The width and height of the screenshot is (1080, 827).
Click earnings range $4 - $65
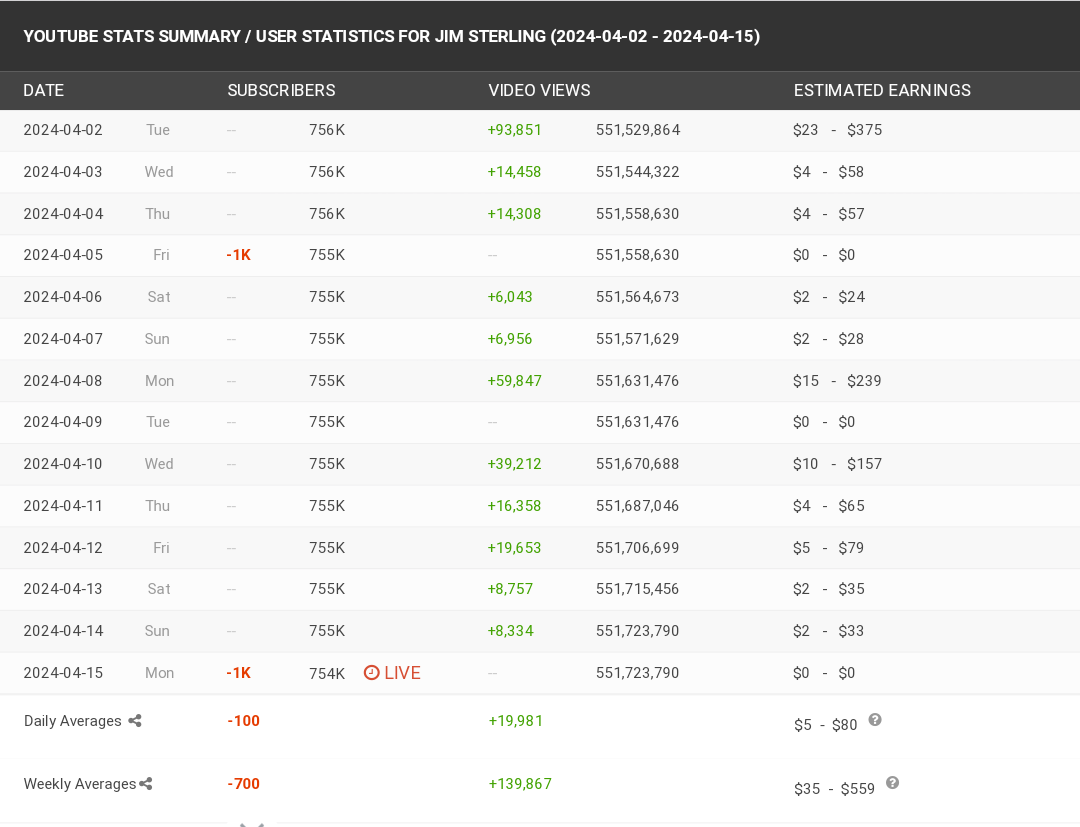(x=829, y=506)
